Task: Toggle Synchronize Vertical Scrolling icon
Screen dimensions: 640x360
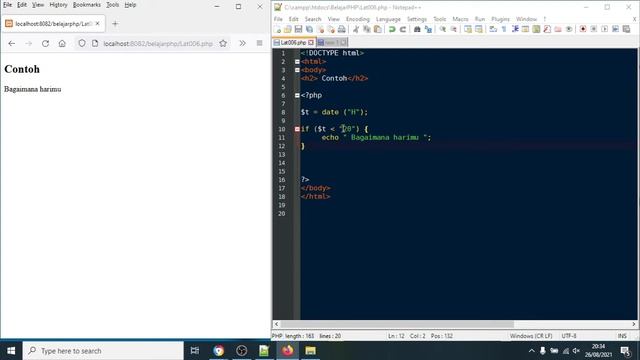Action: pos(468,29)
